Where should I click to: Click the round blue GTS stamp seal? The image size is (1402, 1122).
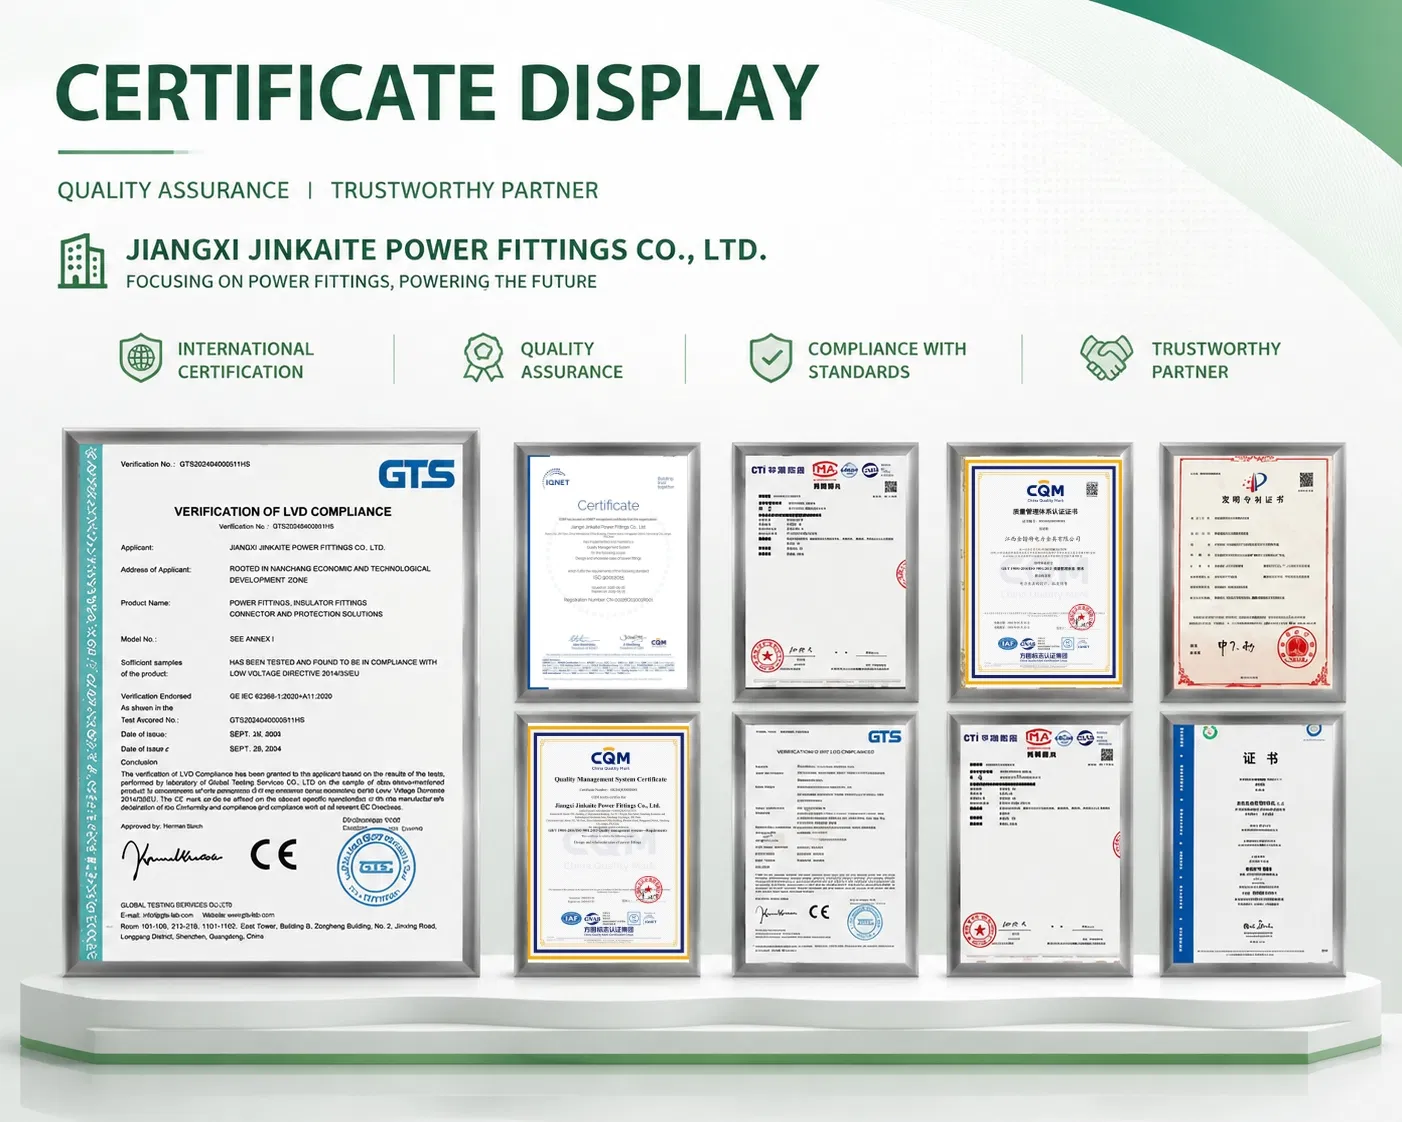coord(376,865)
